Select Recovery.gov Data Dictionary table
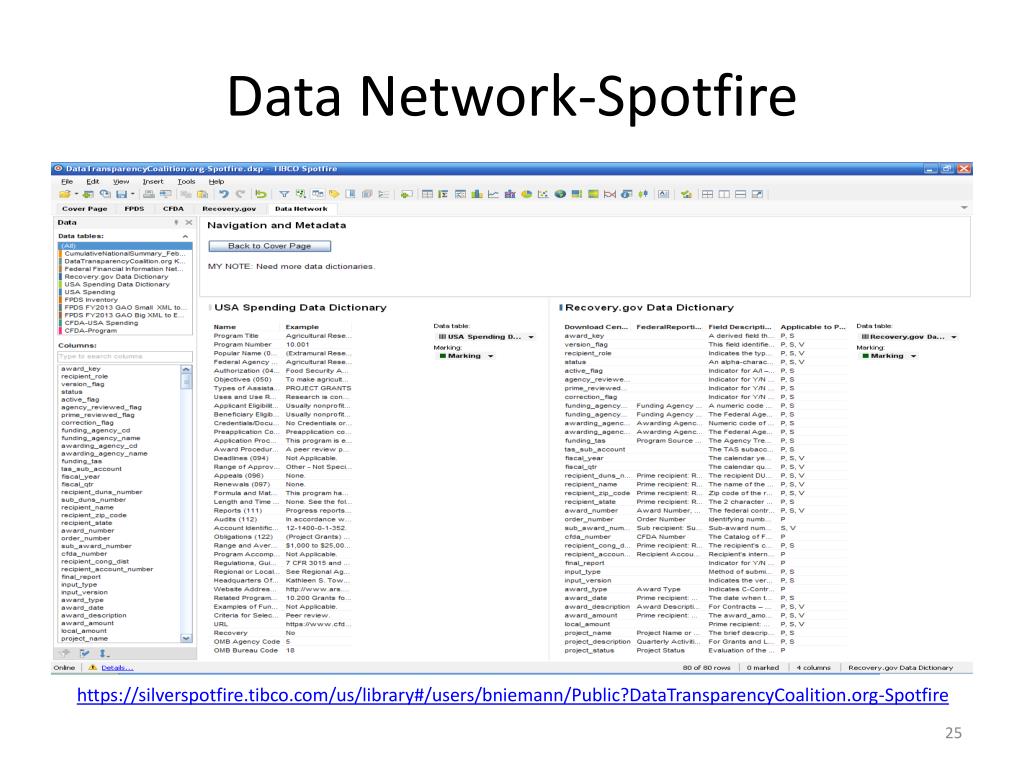 (125, 276)
